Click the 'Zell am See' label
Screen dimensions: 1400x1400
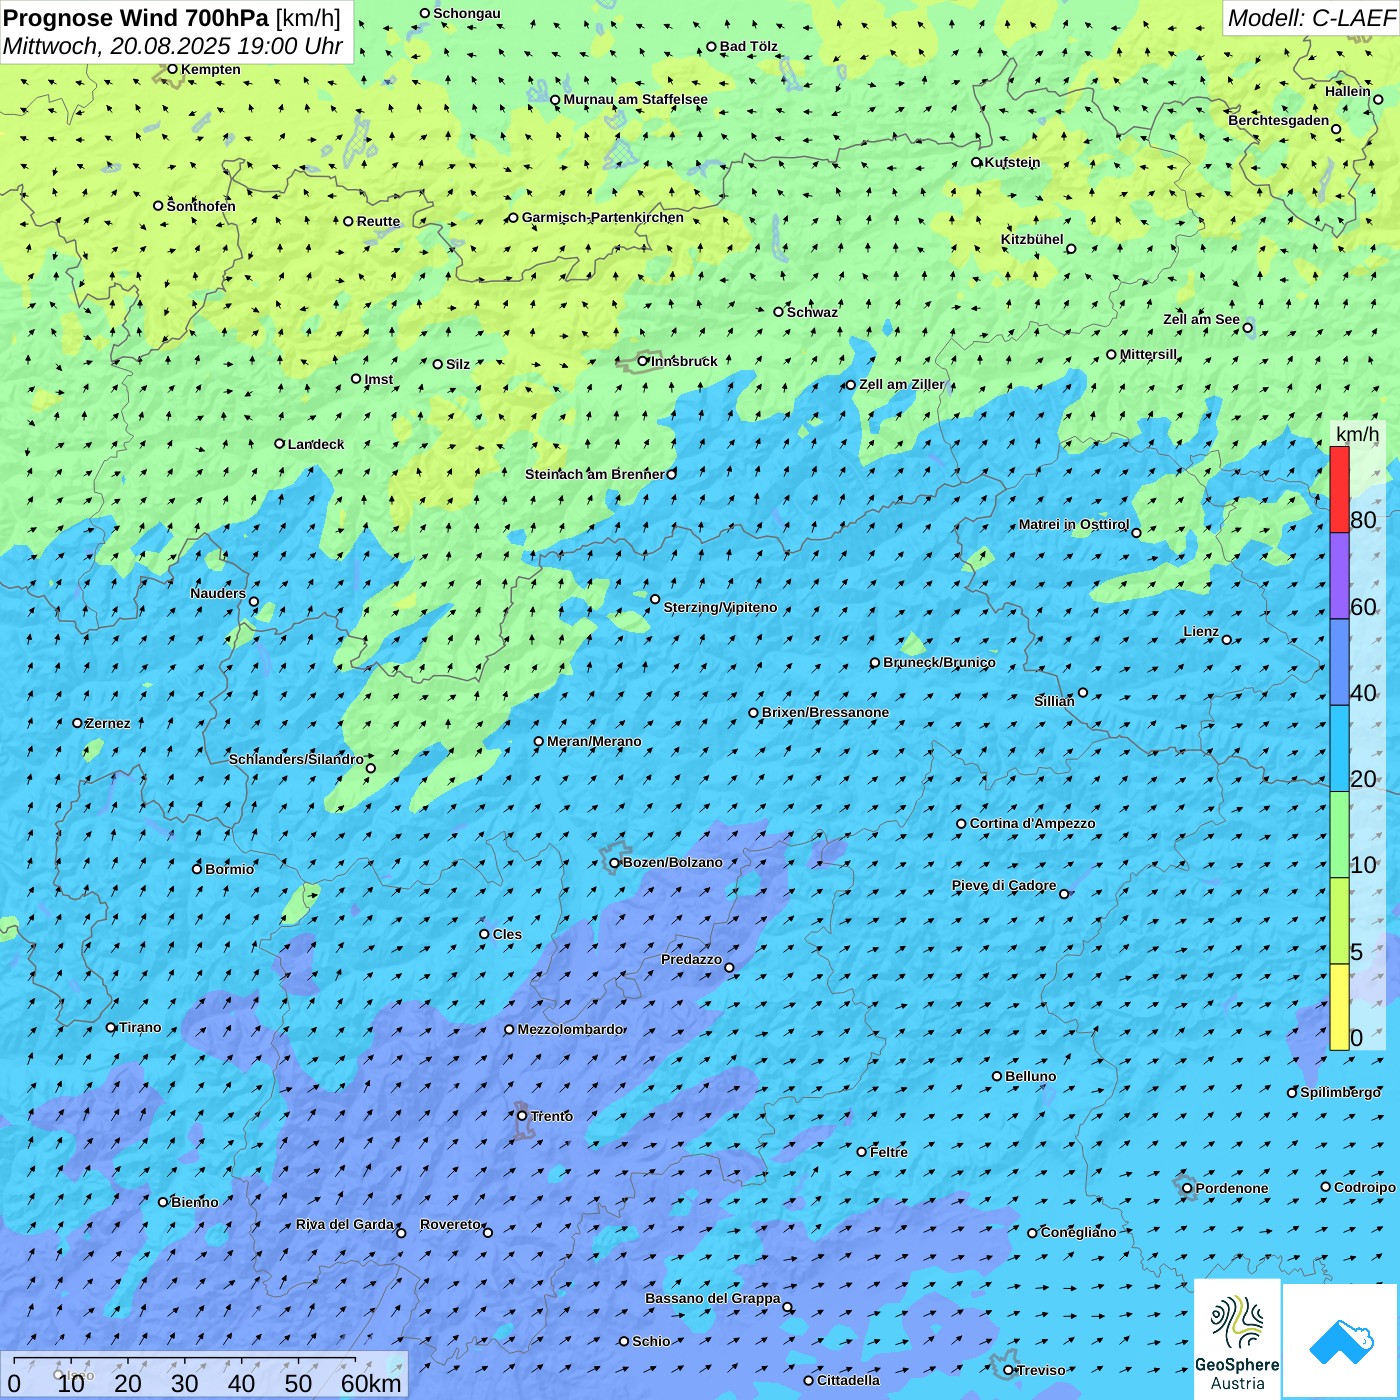click(1201, 319)
